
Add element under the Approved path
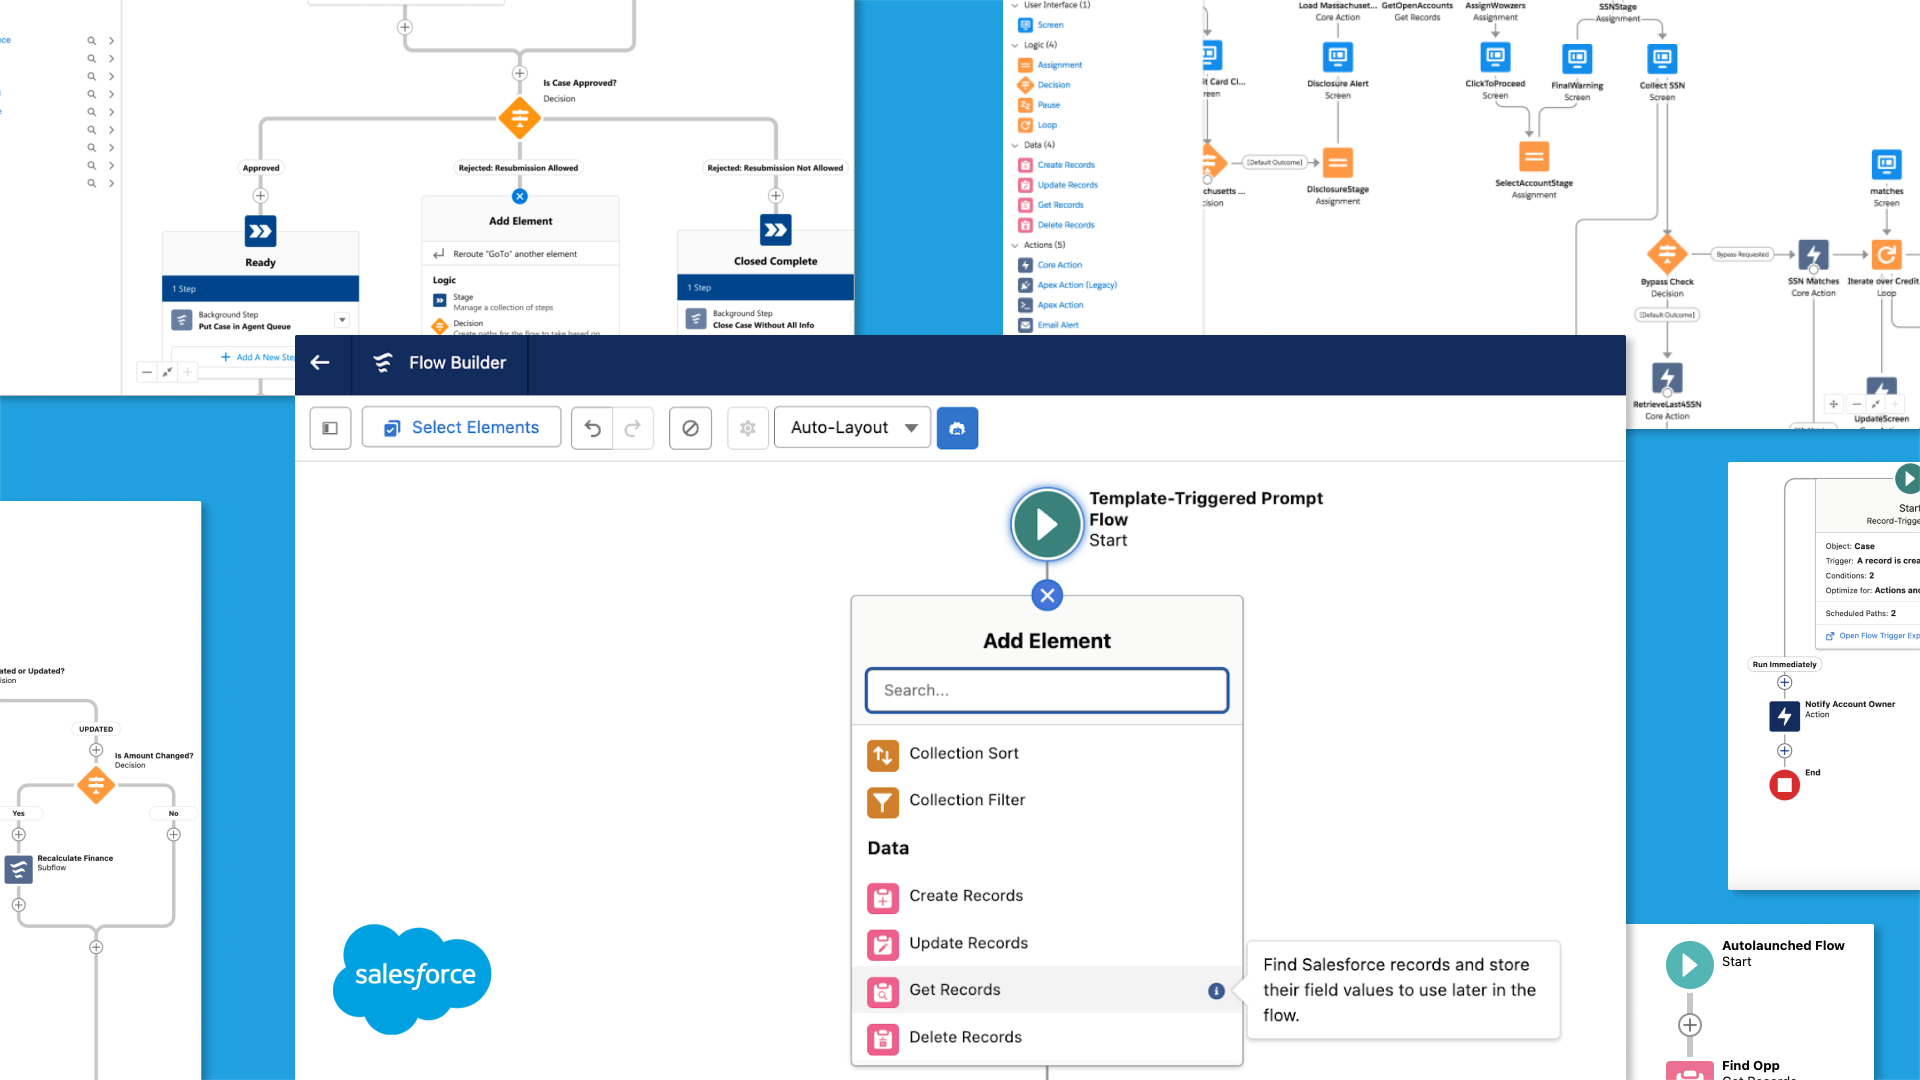[260, 196]
